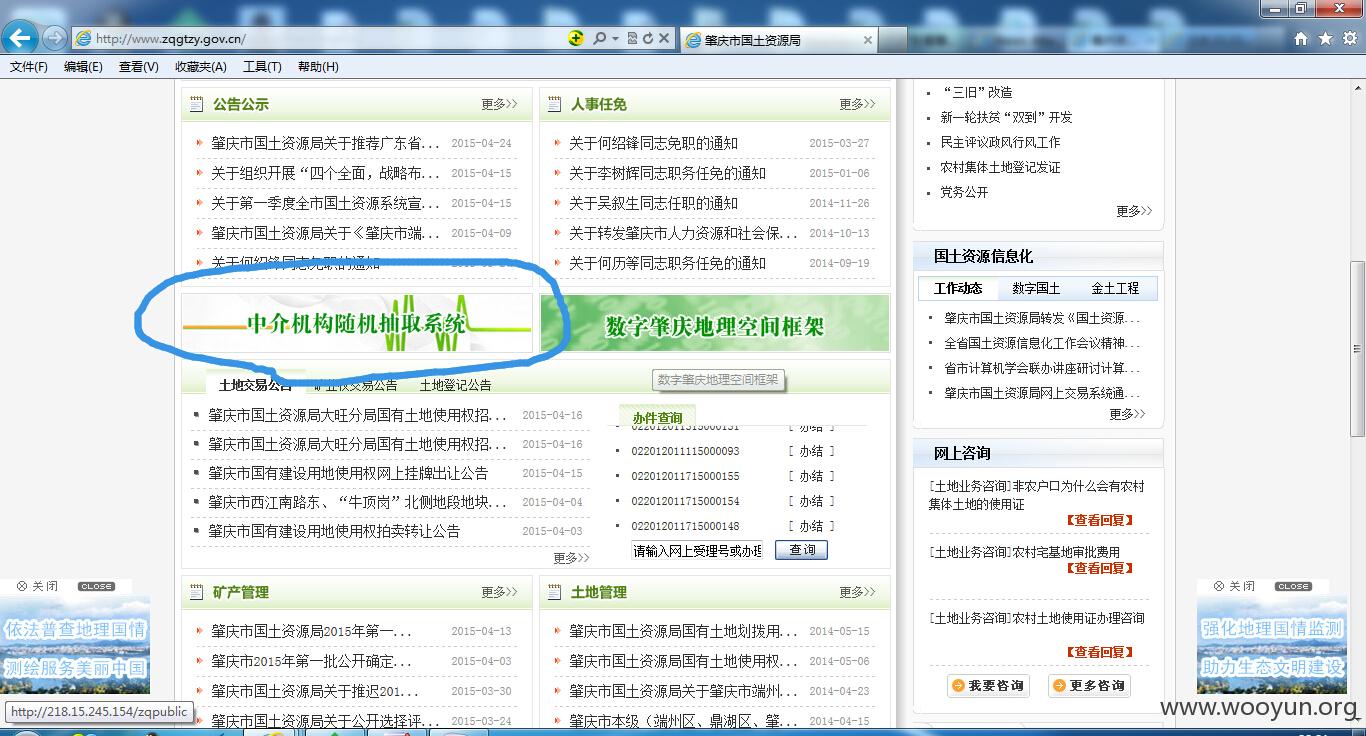The image size is (1366, 736).
Task: Open 查看回复 under 非农户口 land question
Action: pos(1099,520)
